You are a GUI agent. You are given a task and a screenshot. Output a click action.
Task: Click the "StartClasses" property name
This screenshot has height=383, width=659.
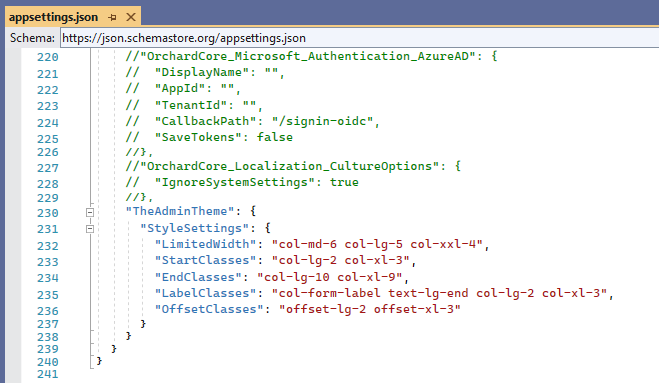point(205,260)
